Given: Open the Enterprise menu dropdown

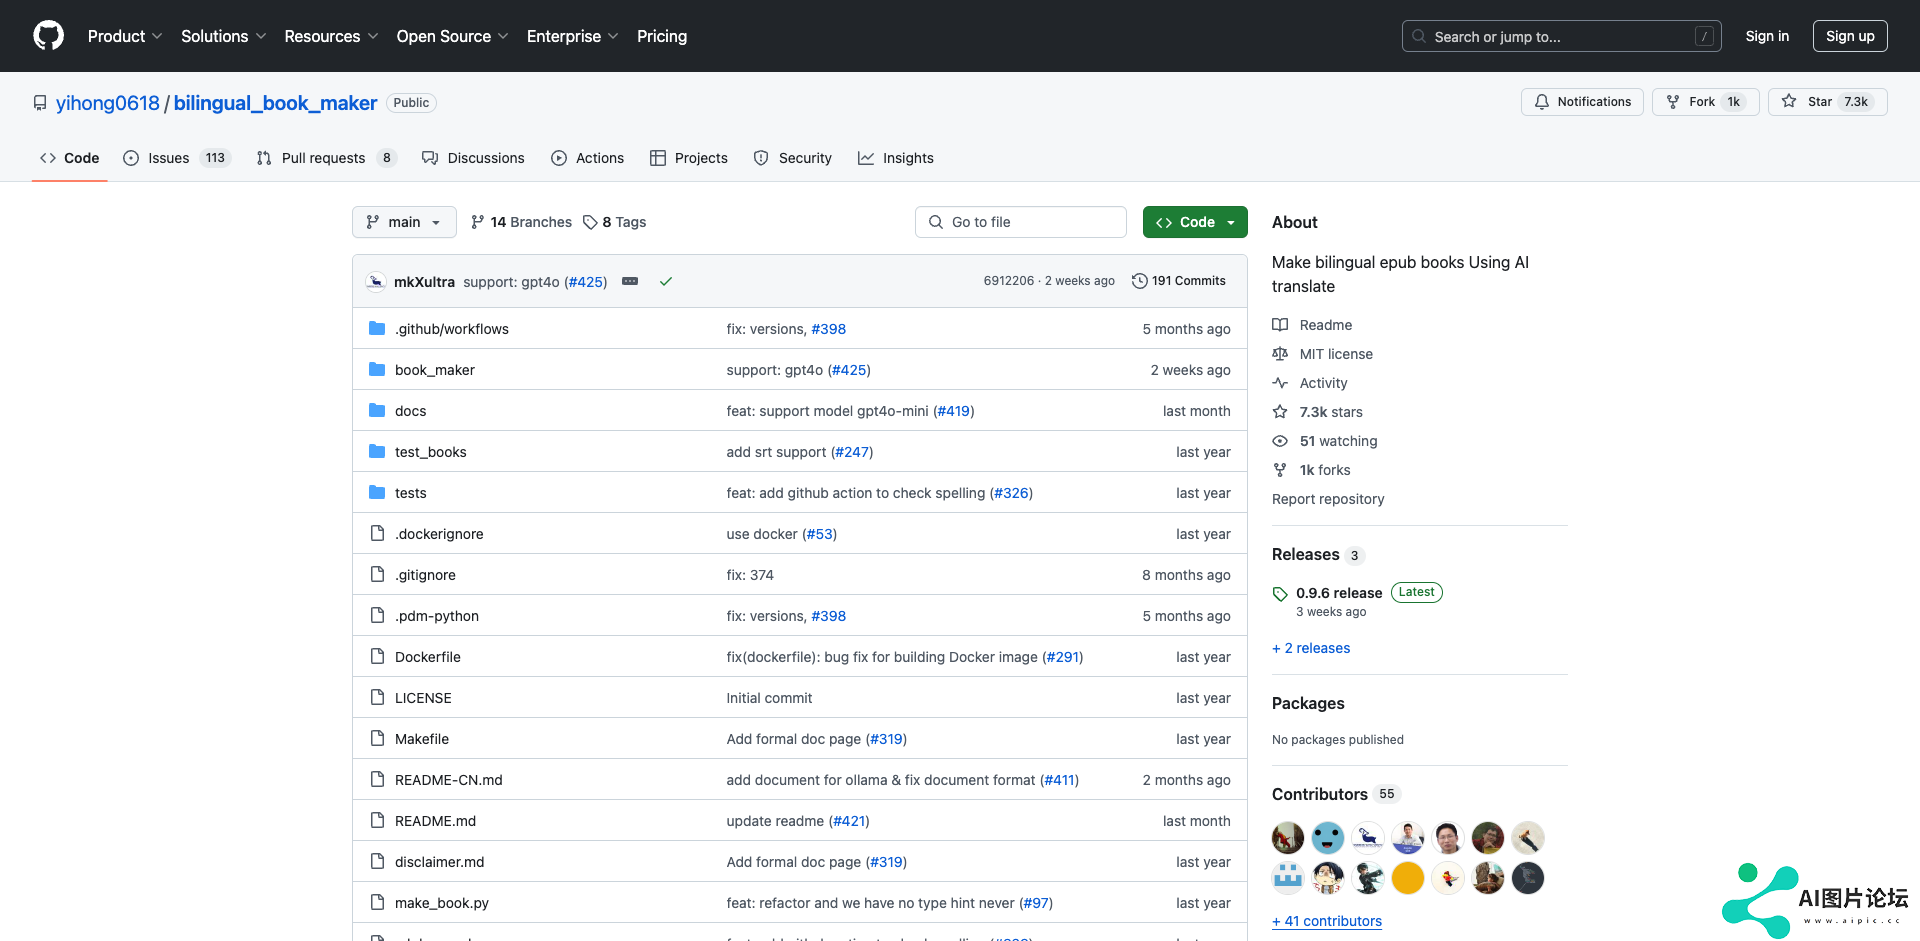Looking at the screenshot, I should click(573, 36).
